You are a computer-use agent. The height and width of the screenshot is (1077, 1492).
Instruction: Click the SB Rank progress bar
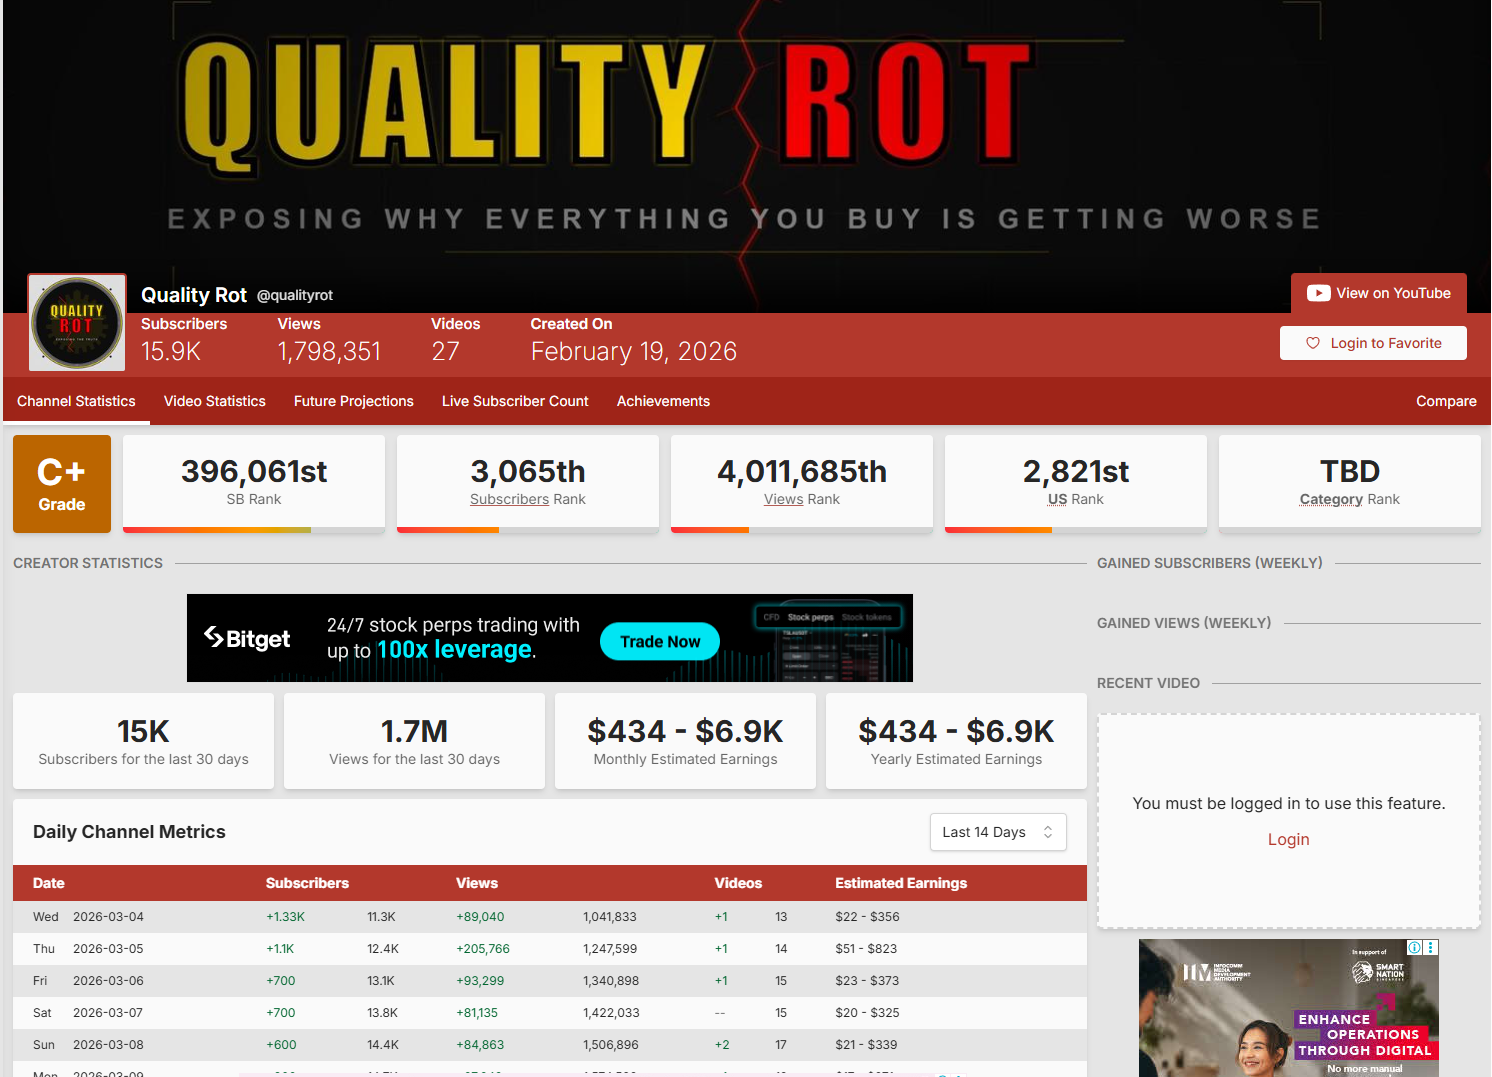pos(254,530)
